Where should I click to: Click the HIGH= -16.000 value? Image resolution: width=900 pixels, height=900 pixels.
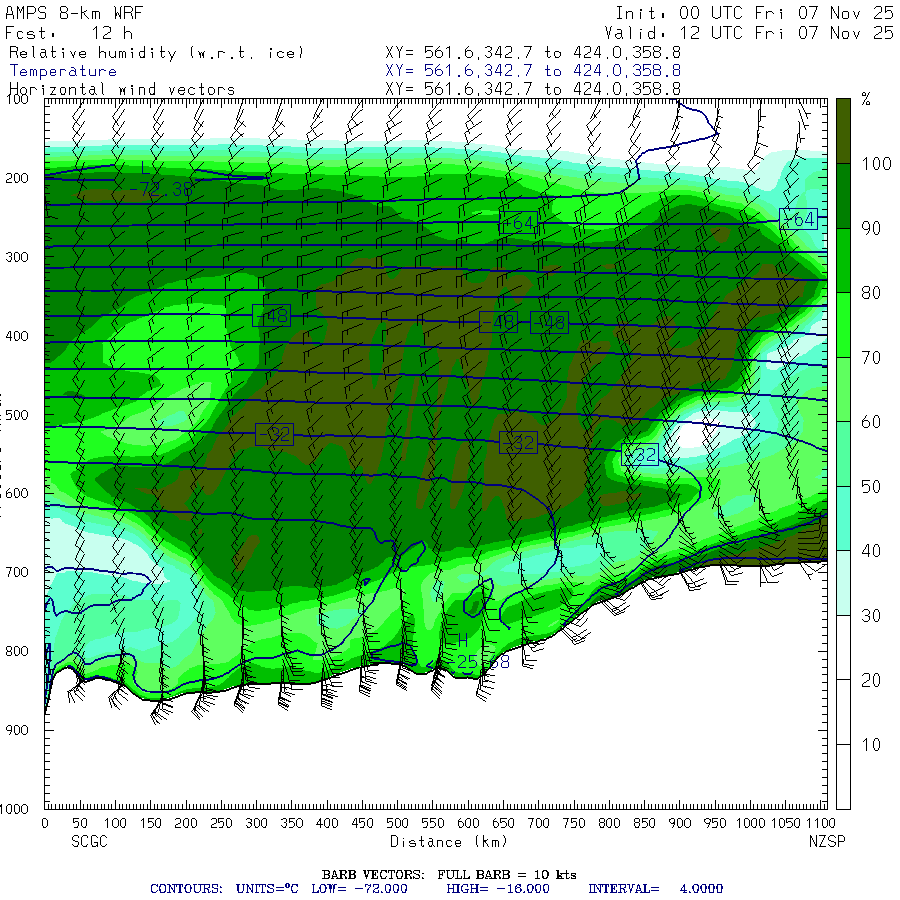pos(498,889)
